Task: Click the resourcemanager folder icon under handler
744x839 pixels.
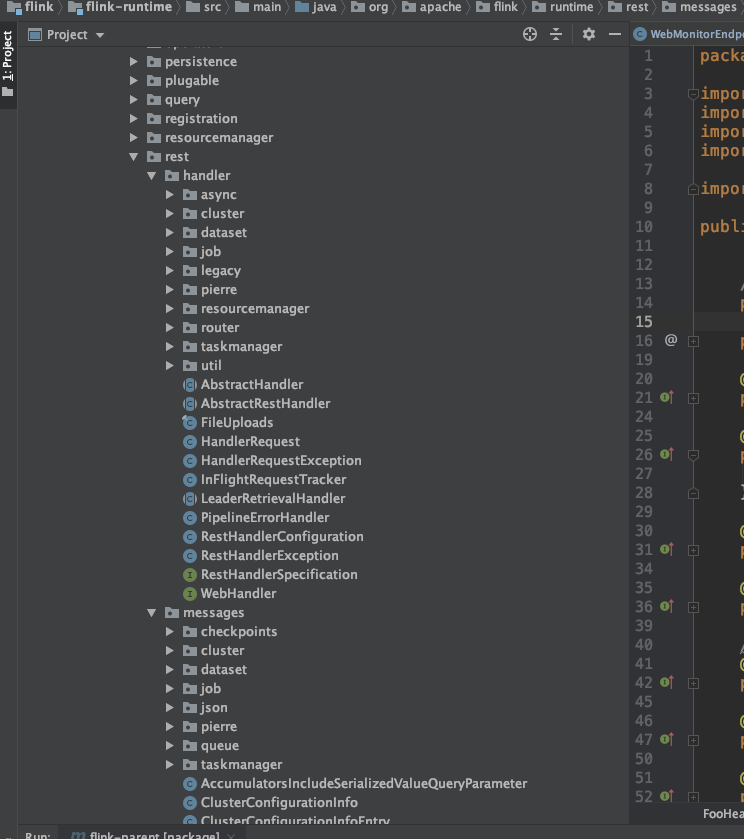Action: click(190, 309)
